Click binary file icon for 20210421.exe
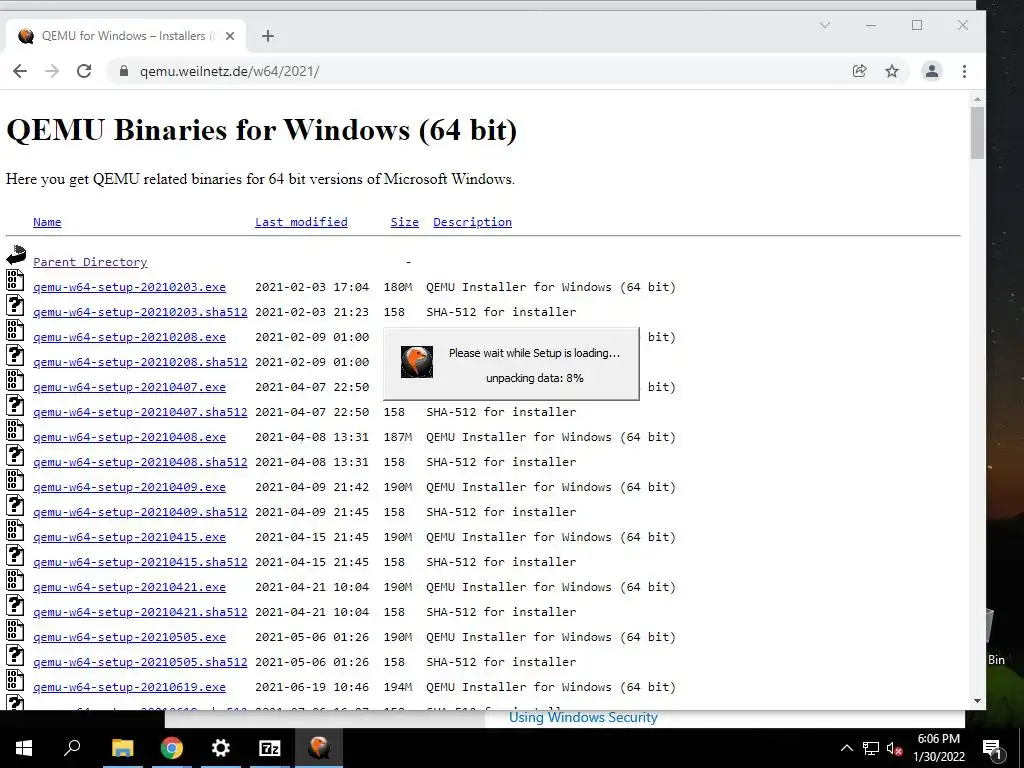Viewport: 1024px width, 768px height. (x=15, y=580)
